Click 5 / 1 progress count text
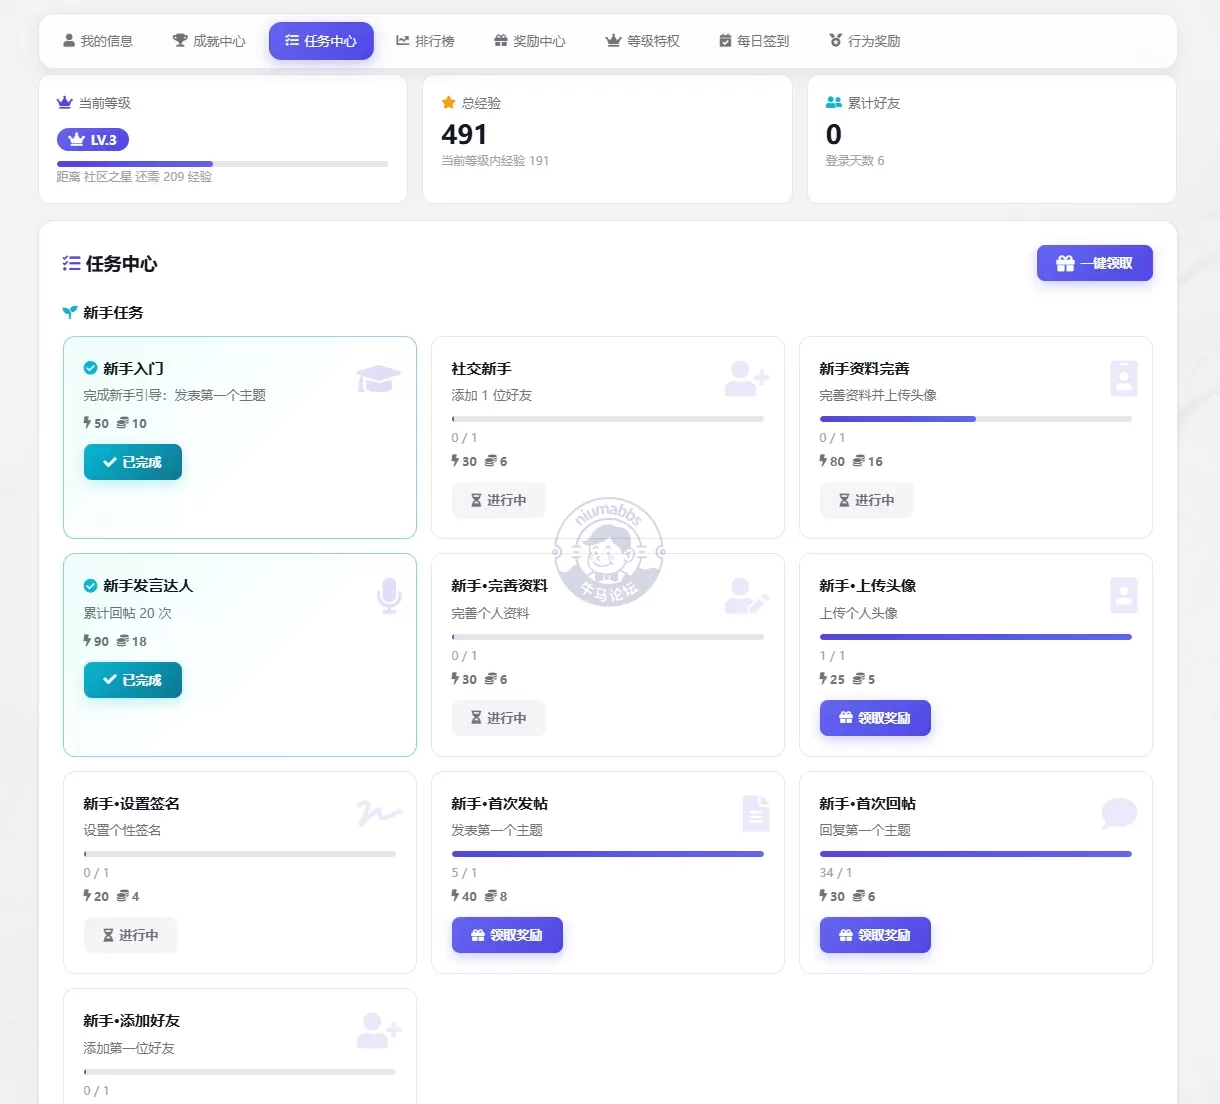1220x1104 pixels. point(465,873)
